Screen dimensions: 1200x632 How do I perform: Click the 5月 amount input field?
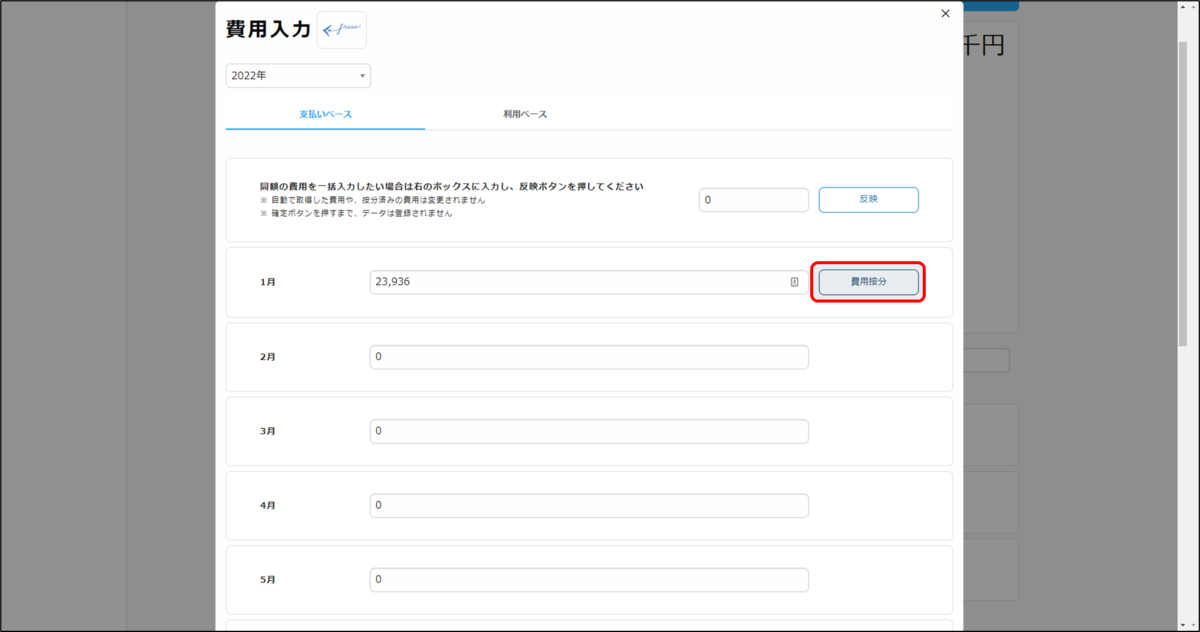tap(588, 579)
